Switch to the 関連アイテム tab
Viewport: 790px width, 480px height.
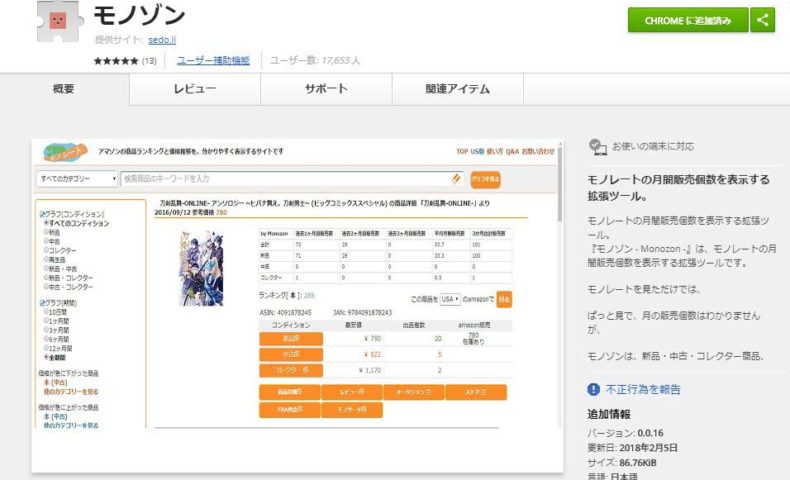point(458,89)
